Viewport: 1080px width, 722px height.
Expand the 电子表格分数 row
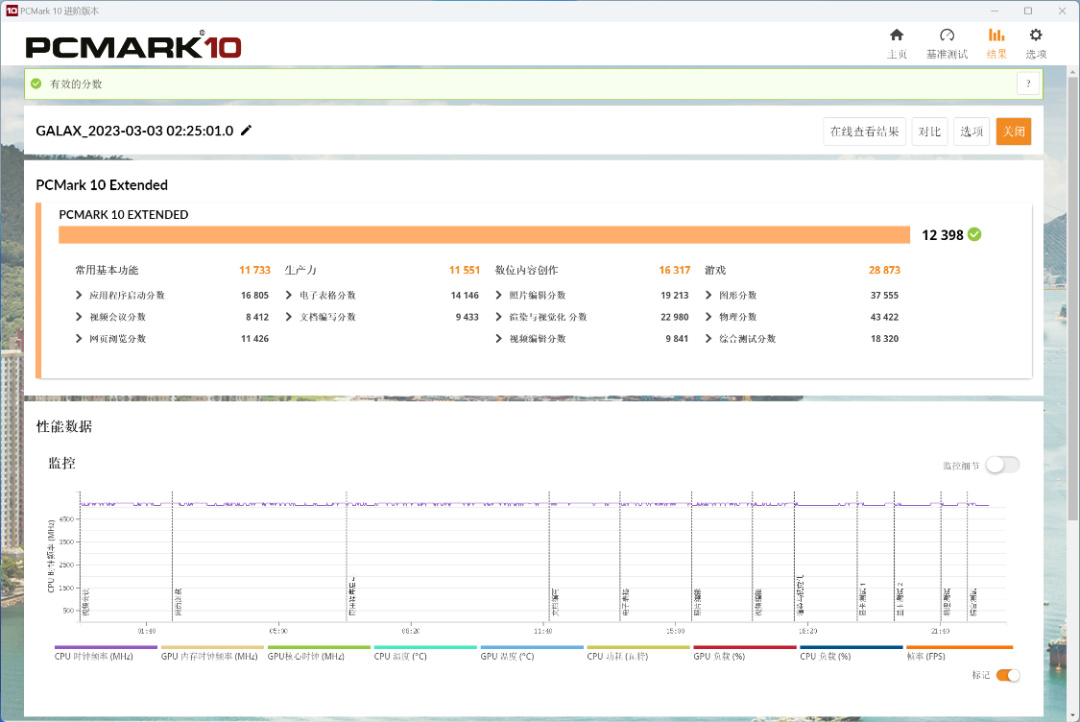pyautogui.click(x=289, y=295)
